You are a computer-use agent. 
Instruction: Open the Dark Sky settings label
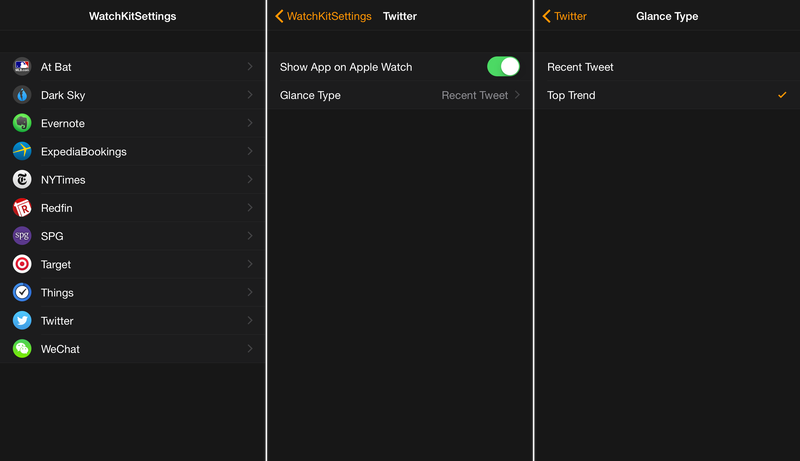pyautogui.click(x=63, y=95)
